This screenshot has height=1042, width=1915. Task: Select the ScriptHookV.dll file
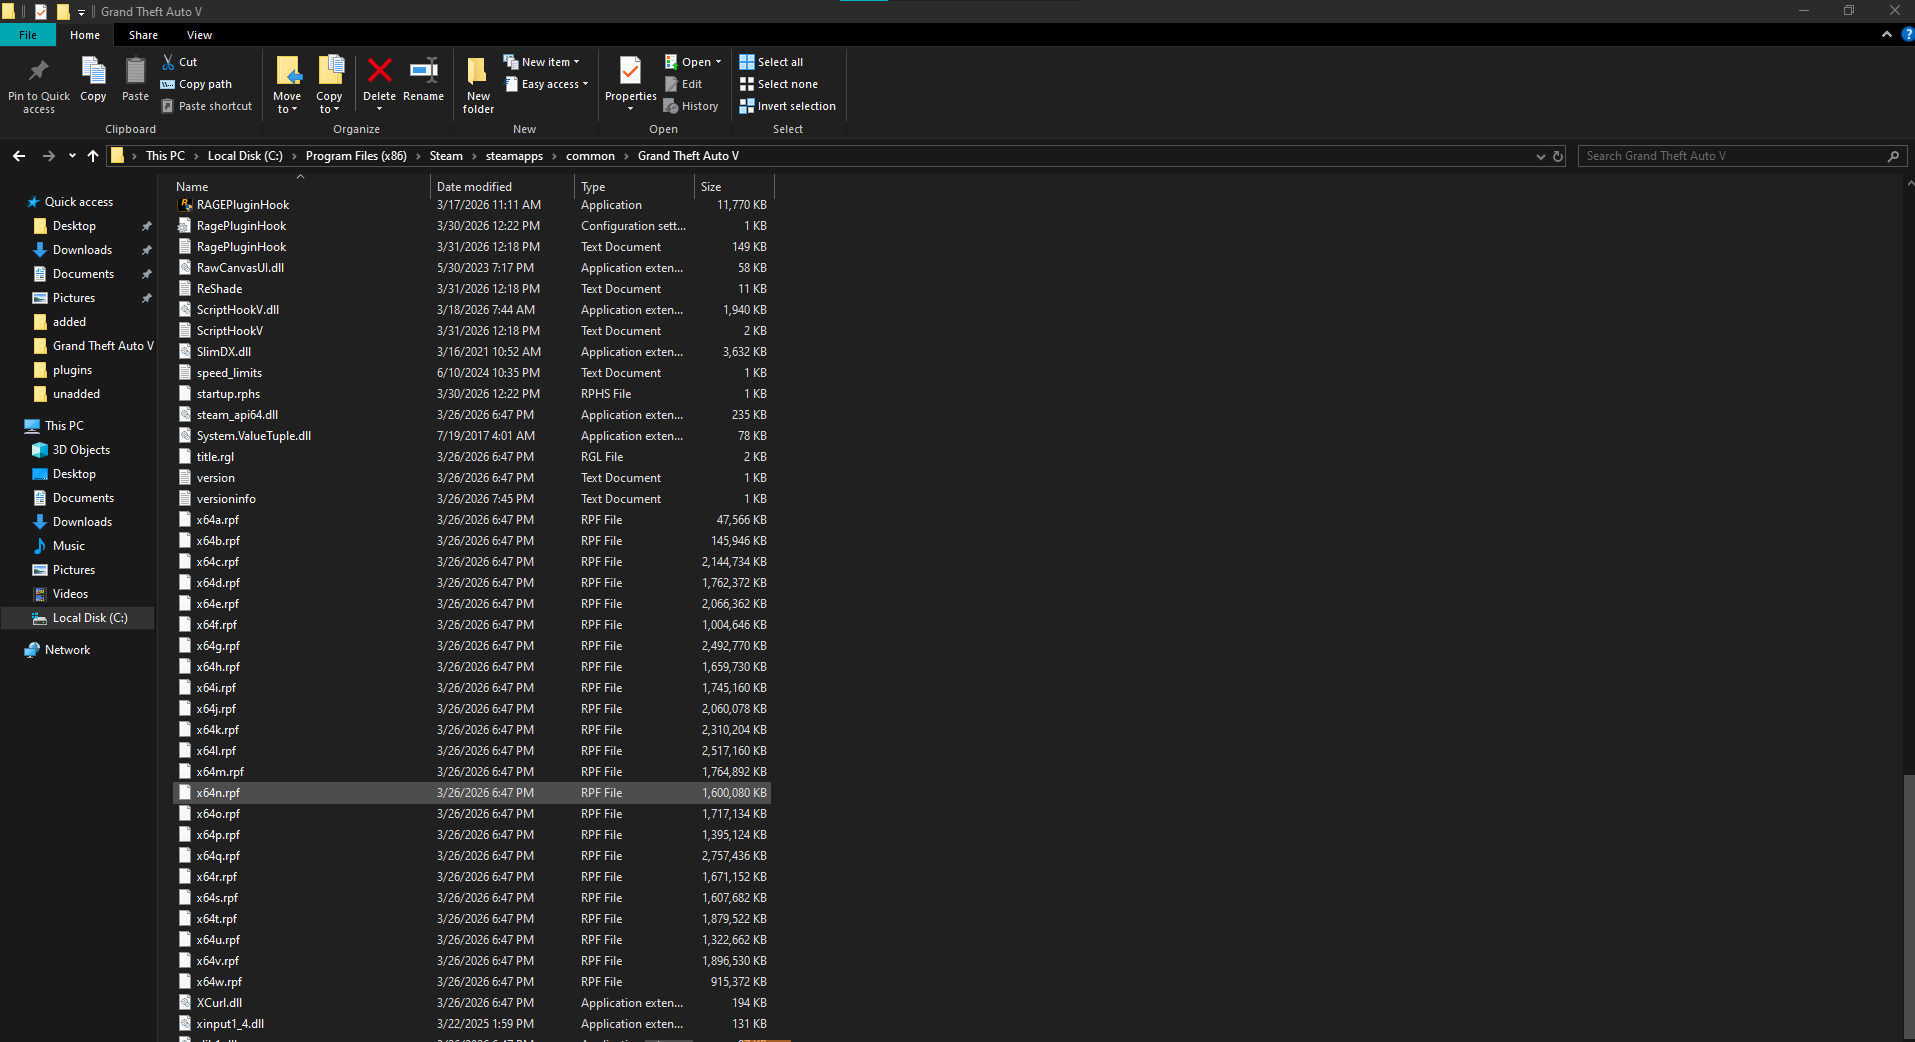[472, 310]
